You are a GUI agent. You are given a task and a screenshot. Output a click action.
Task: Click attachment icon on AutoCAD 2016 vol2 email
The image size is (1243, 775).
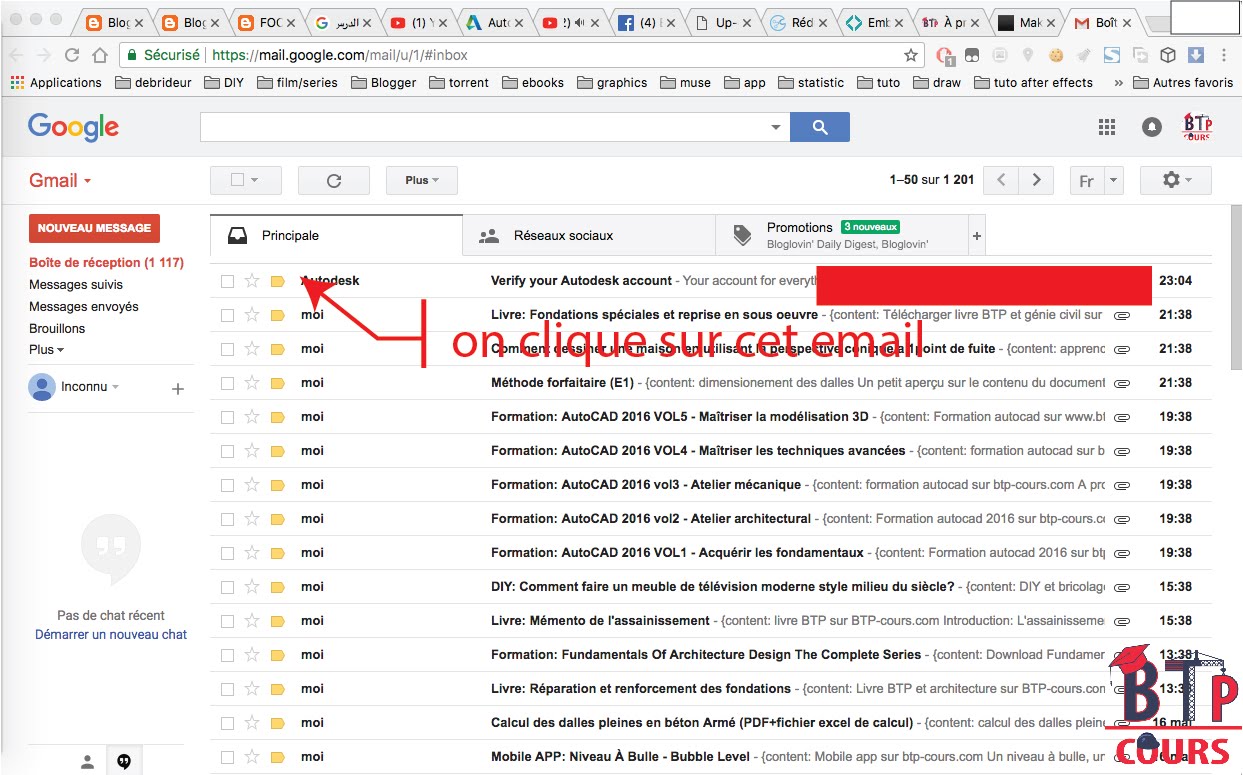click(x=1122, y=519)
